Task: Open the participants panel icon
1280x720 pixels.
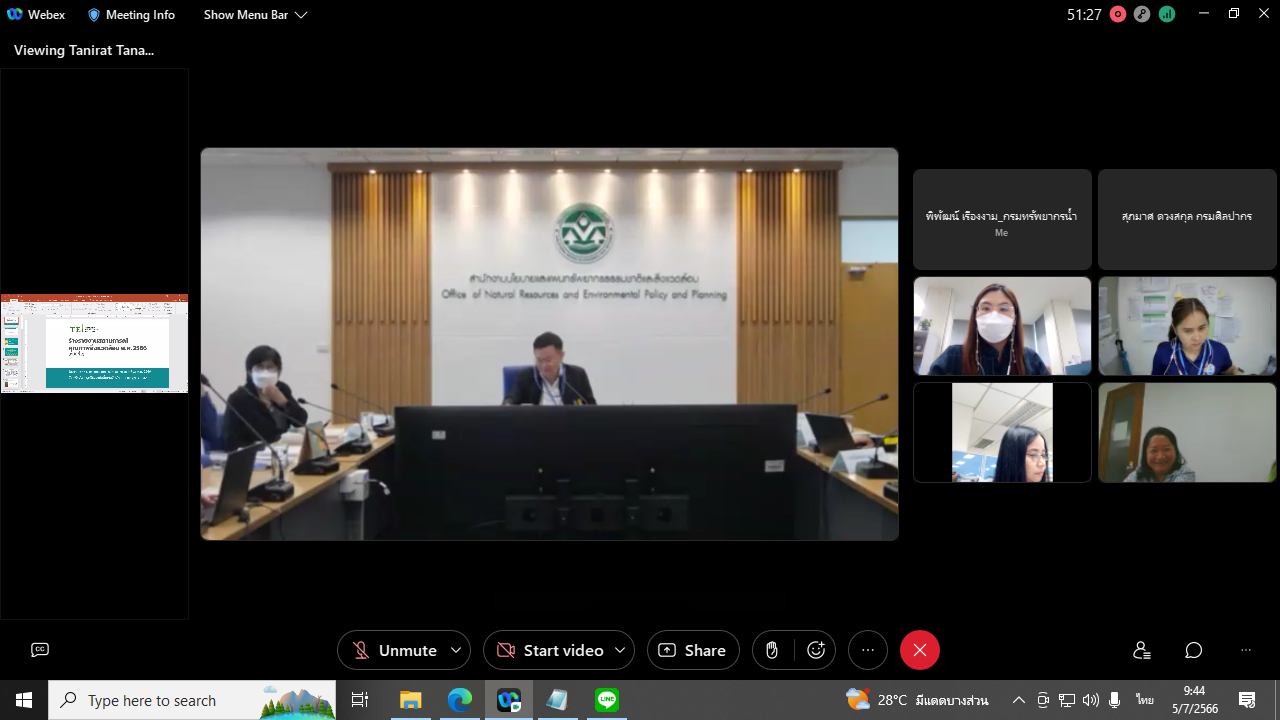Action: 1142,650
